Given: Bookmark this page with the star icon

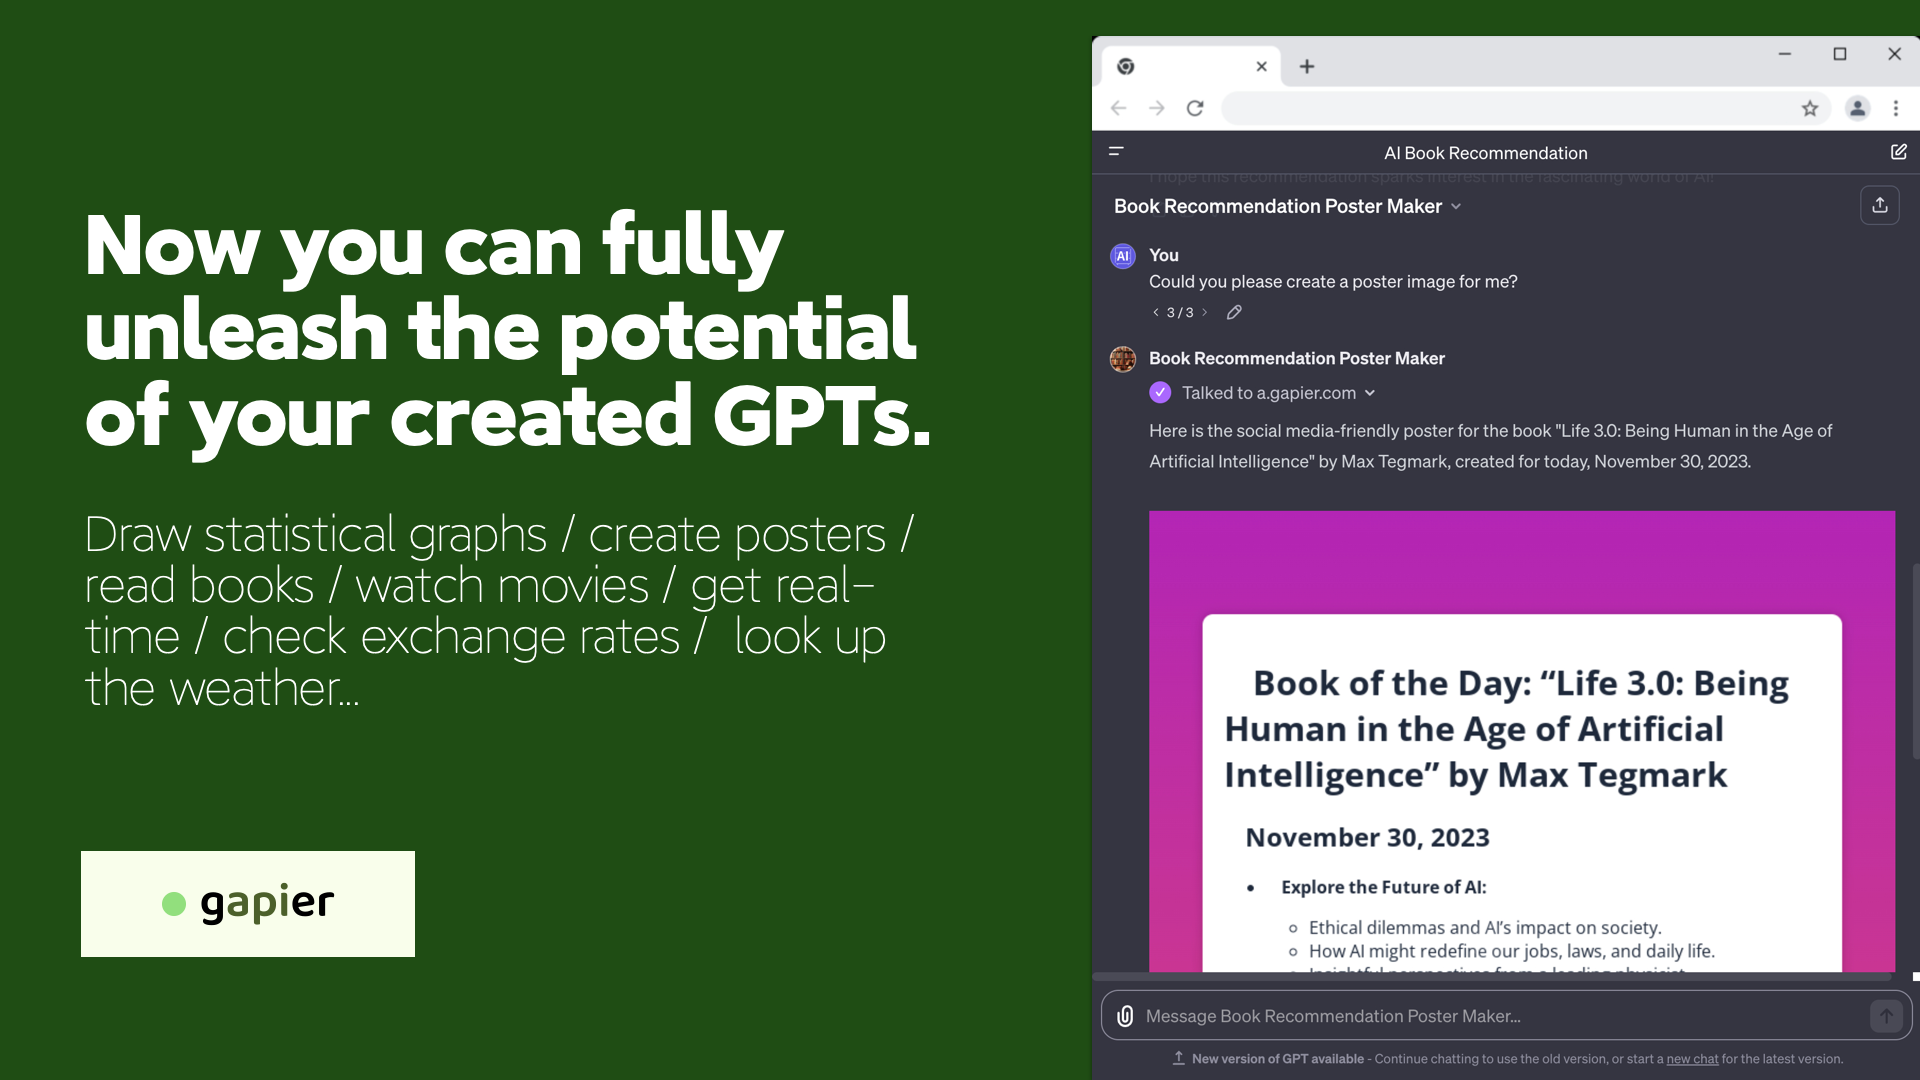Looking at the screenshot, I should point(1810,108).
